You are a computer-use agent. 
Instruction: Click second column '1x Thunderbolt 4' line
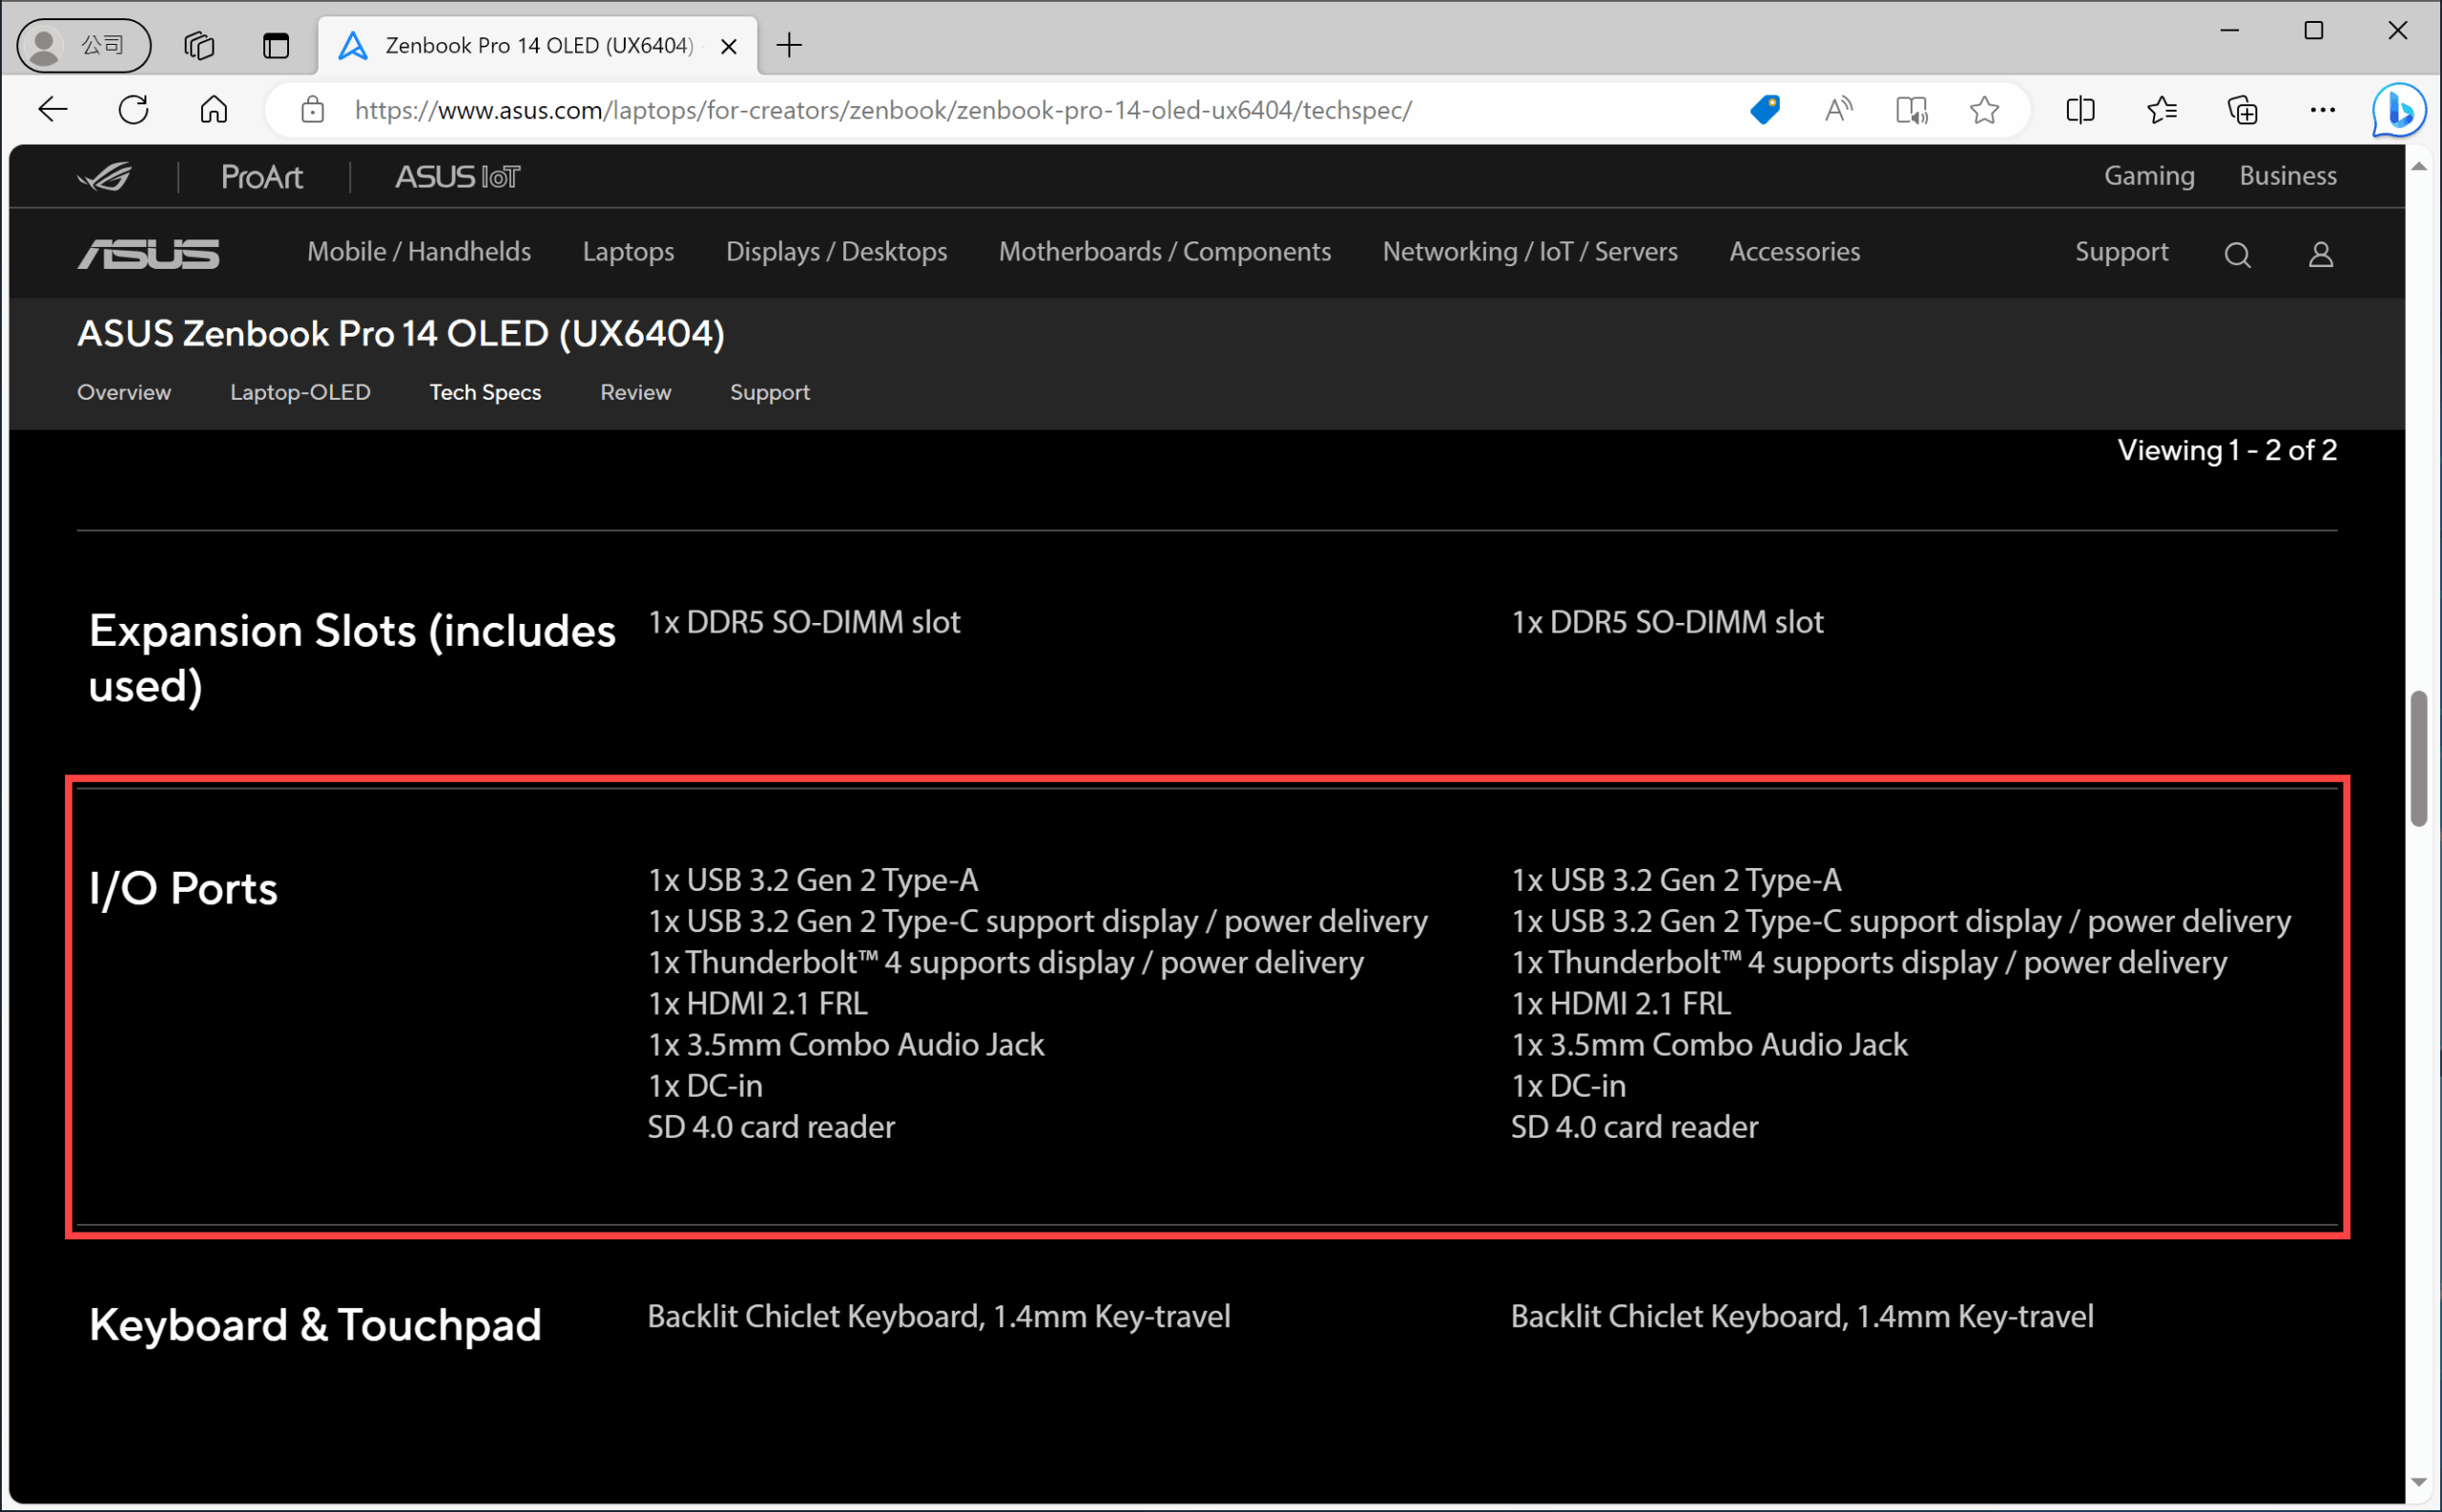(1869, 962)
